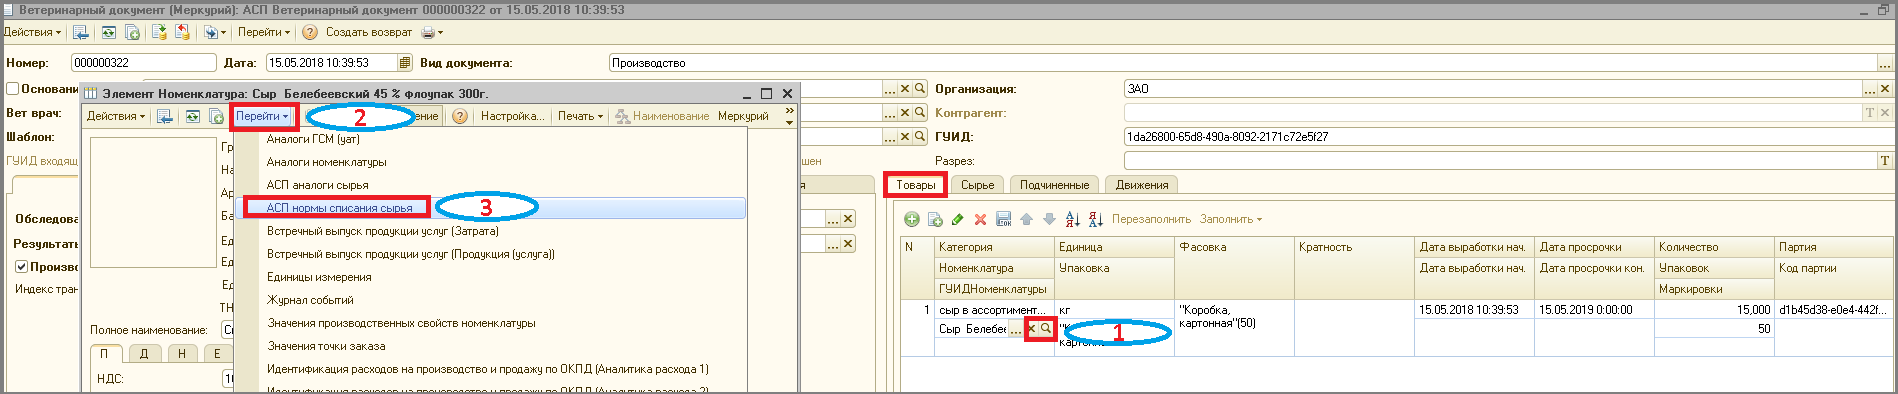Click the move row up arrow icon
This screenshot has height=394, width=1898.
point(1026,219)
